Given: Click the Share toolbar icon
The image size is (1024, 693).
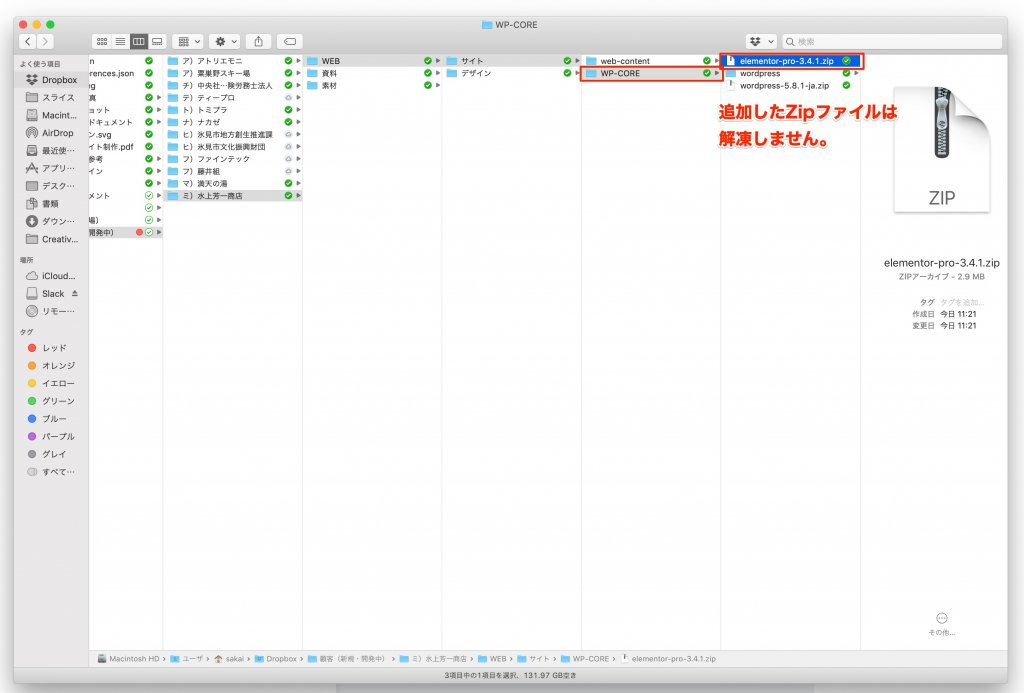Looking at the screenshot, I should 259,41.
